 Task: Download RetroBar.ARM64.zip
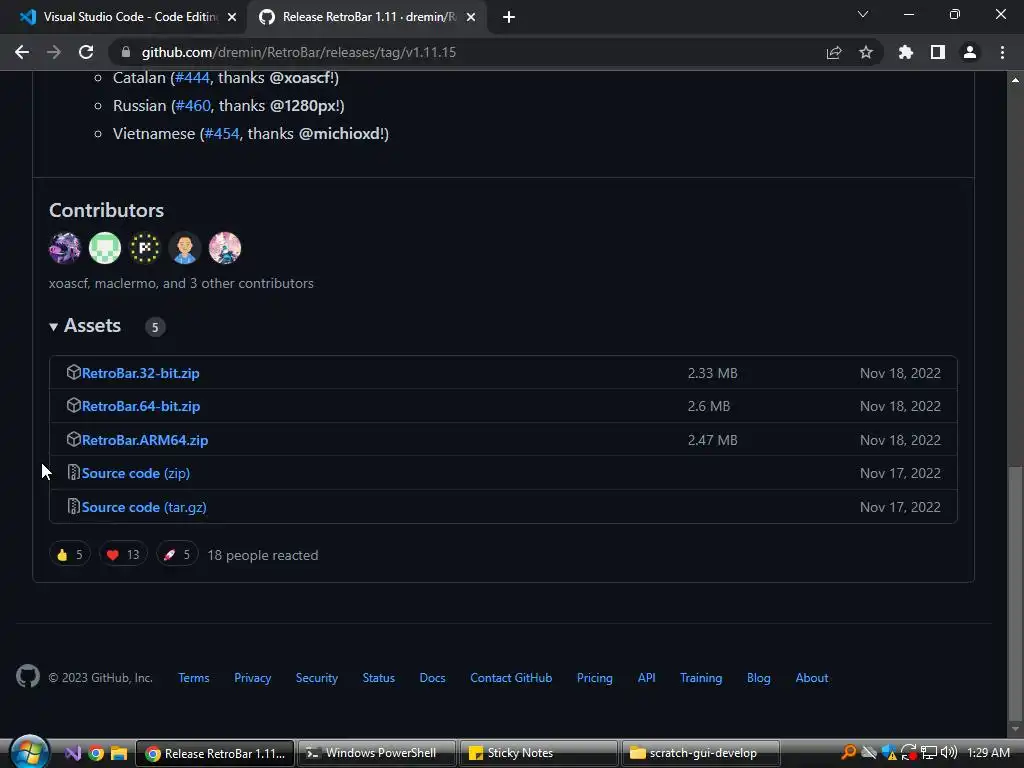point(145,440)
